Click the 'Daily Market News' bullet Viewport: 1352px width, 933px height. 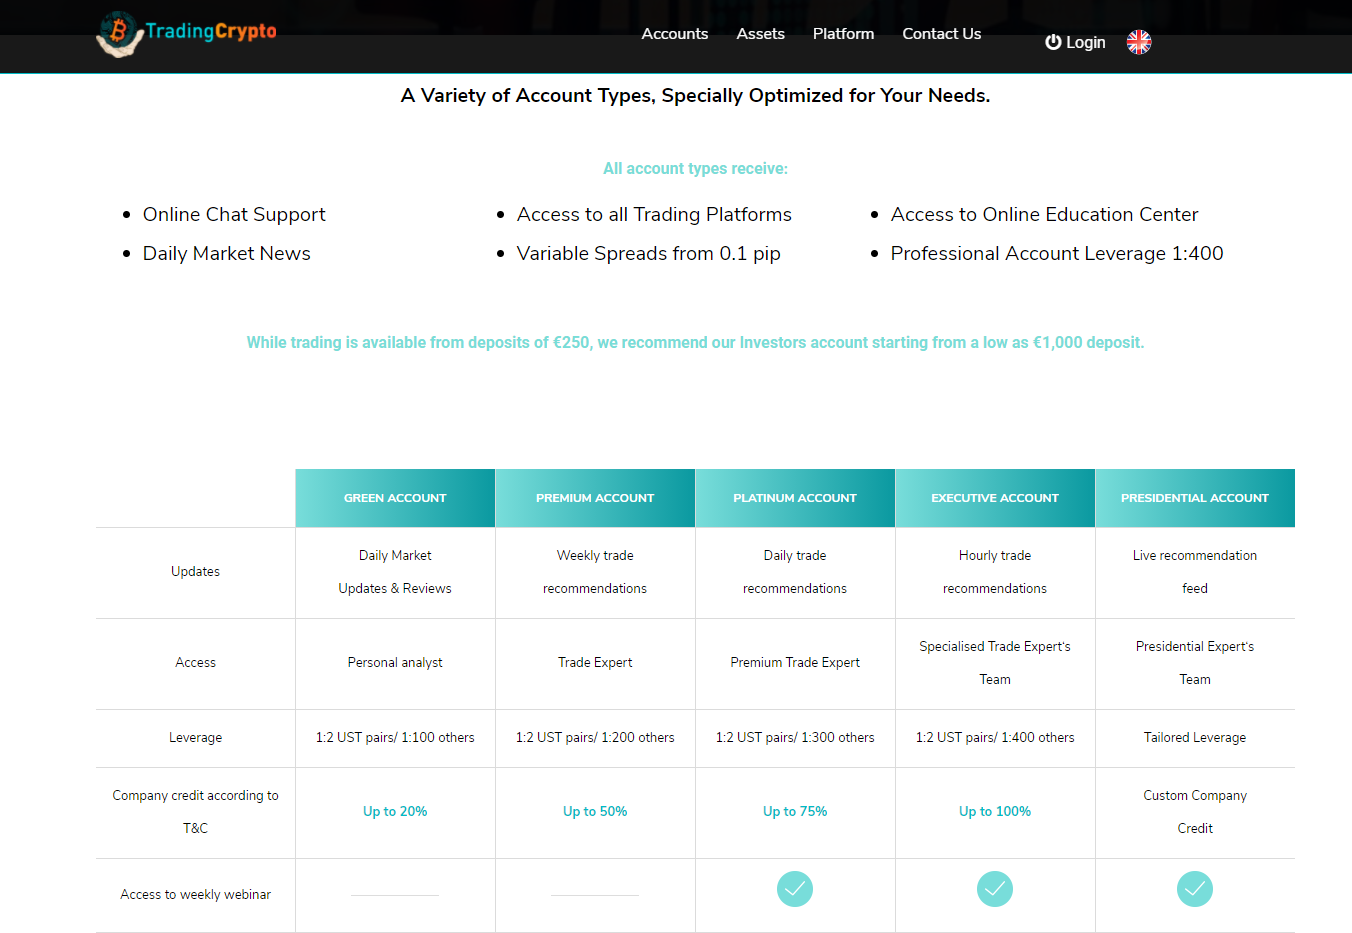227,253
